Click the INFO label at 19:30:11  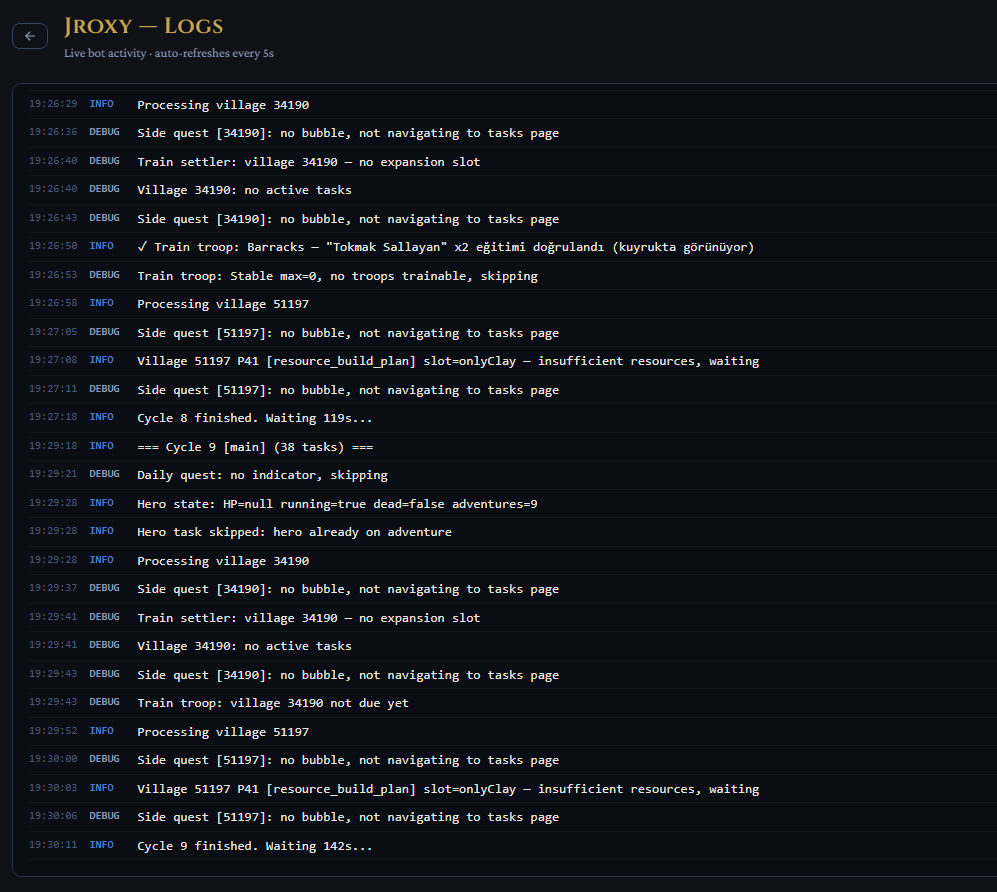(102, 844)
